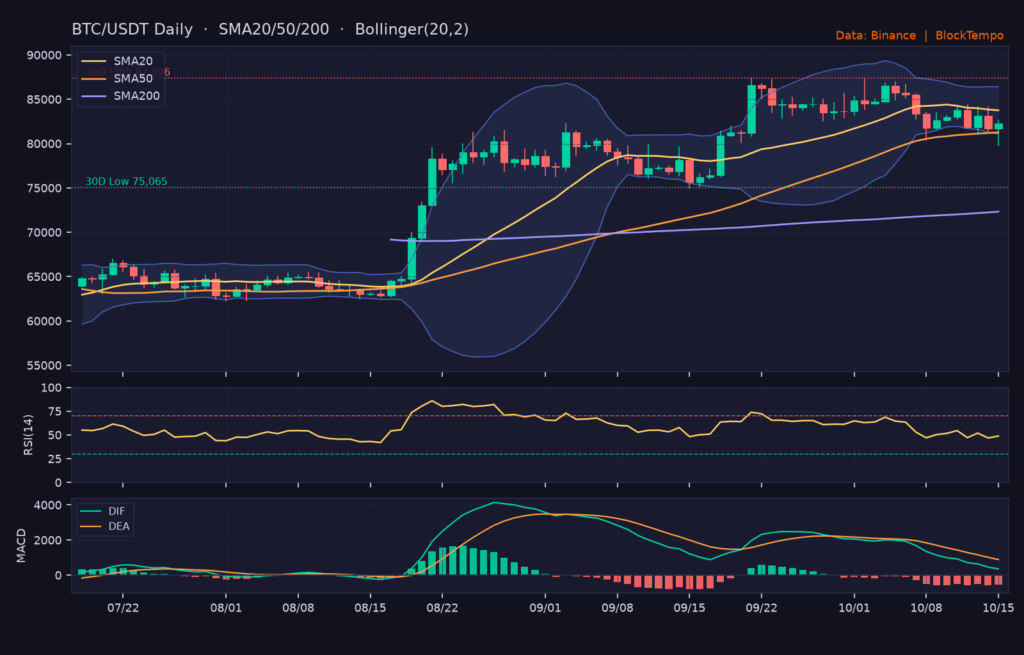
Task: Click the 08/08 date label
Action: point(298,608)
